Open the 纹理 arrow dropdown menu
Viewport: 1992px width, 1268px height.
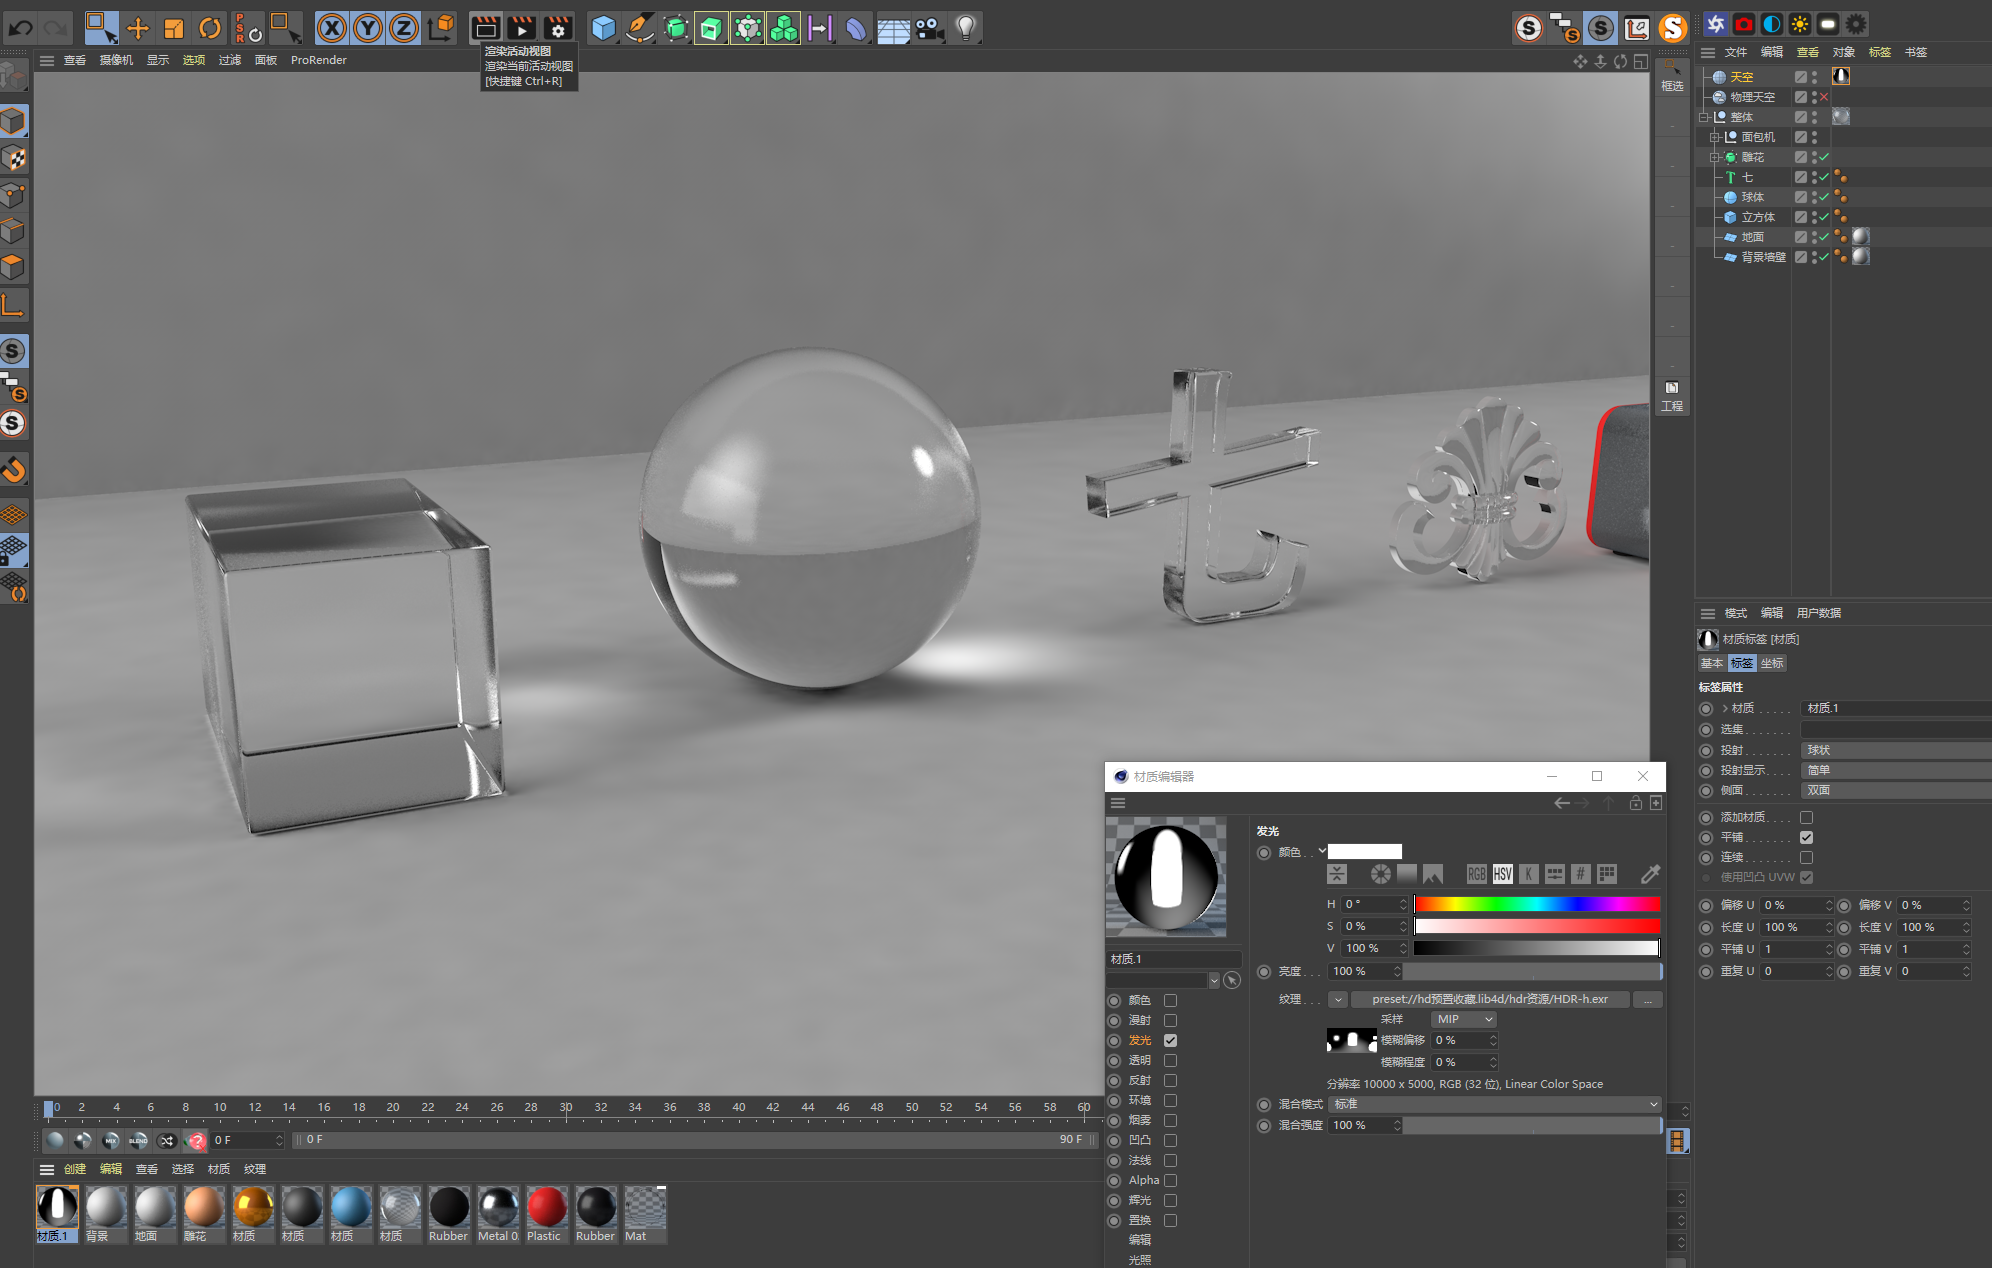coord(1338,999)
